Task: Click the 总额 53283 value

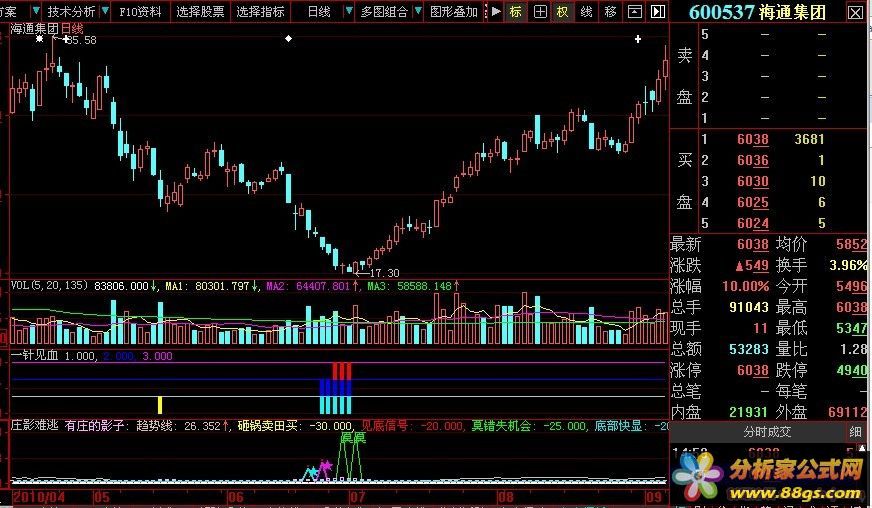Action: [749, 349]
